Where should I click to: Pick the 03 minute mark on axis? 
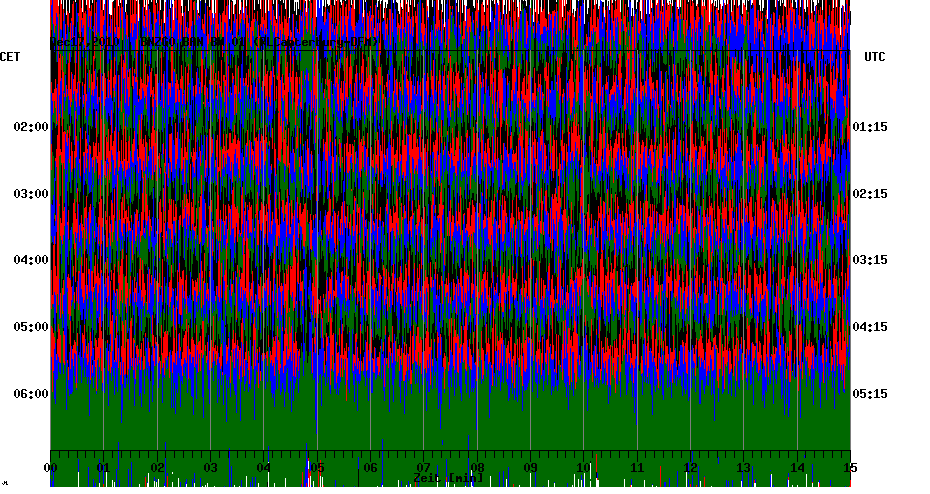tap(211, 467)
